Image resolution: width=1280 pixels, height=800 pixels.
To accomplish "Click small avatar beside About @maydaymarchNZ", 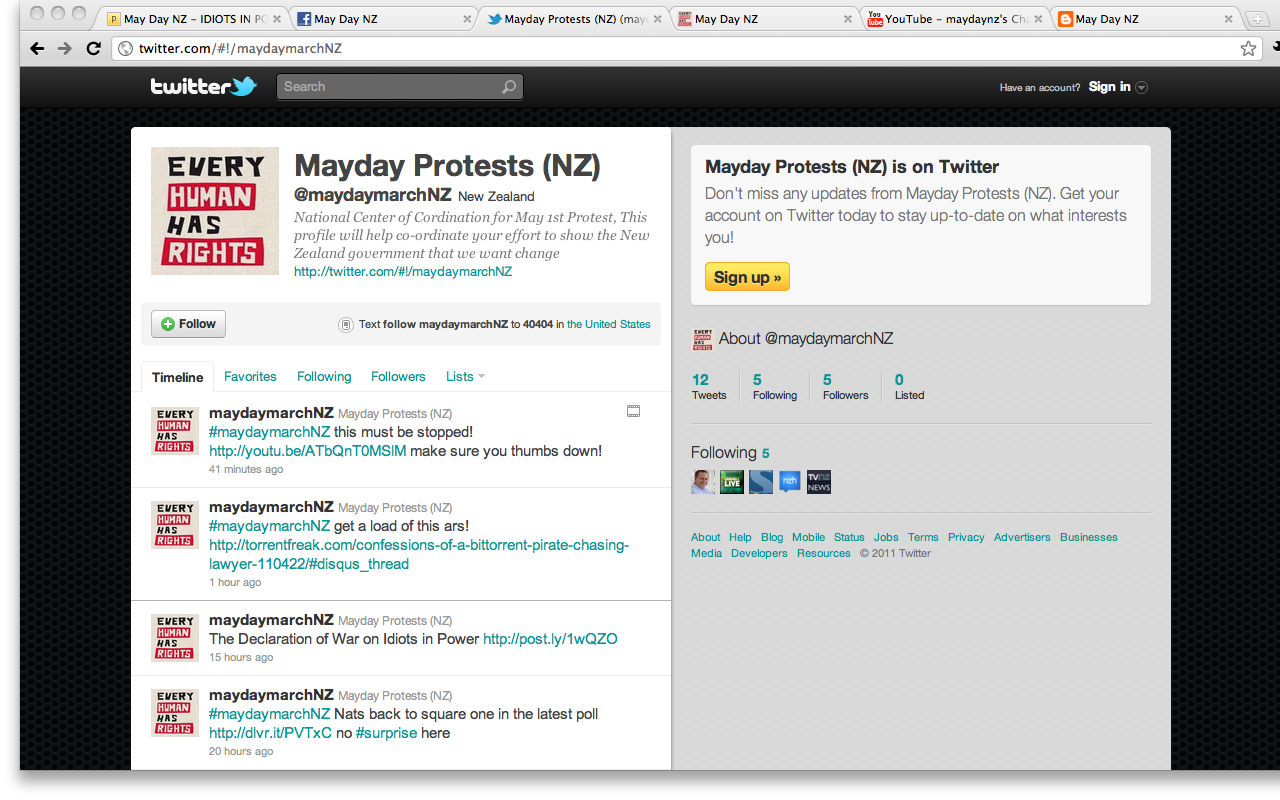I will (702, 339).
